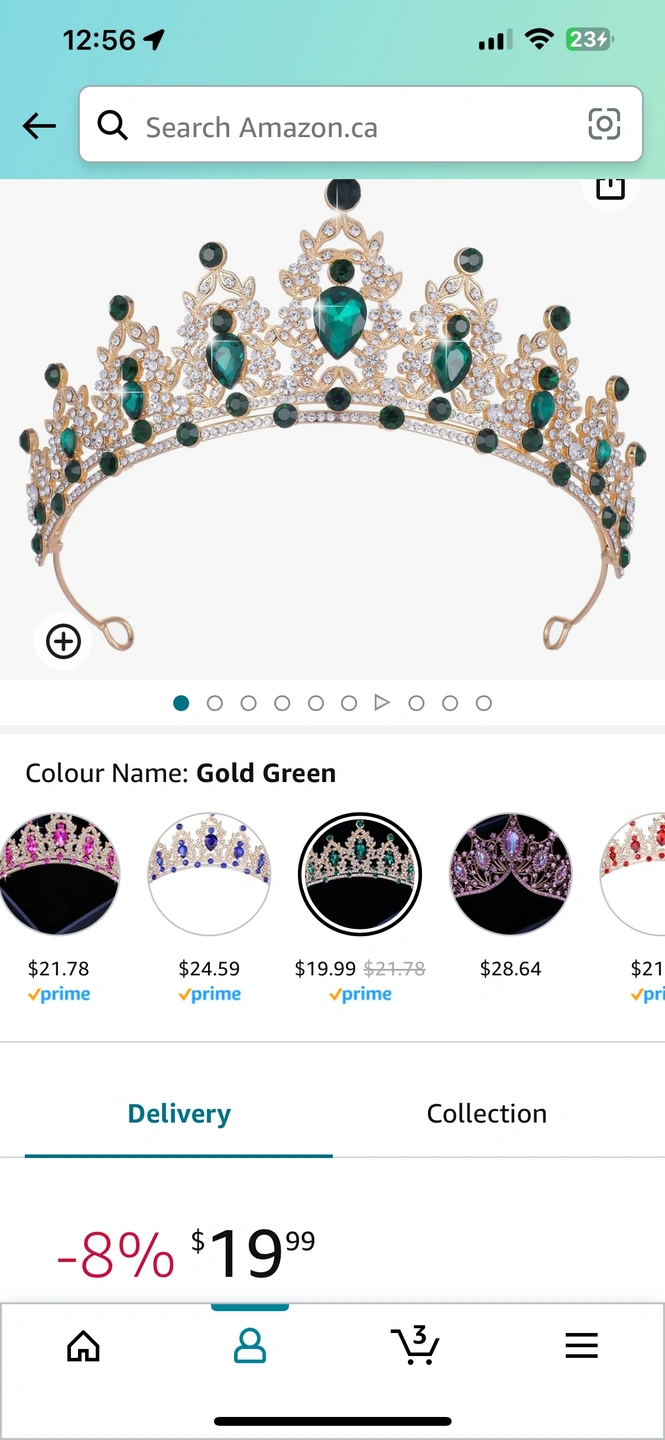This screenshot has height=1440, width=665.
Task: Tap the video play indicator in carousel
Action: tap(382, 703)
